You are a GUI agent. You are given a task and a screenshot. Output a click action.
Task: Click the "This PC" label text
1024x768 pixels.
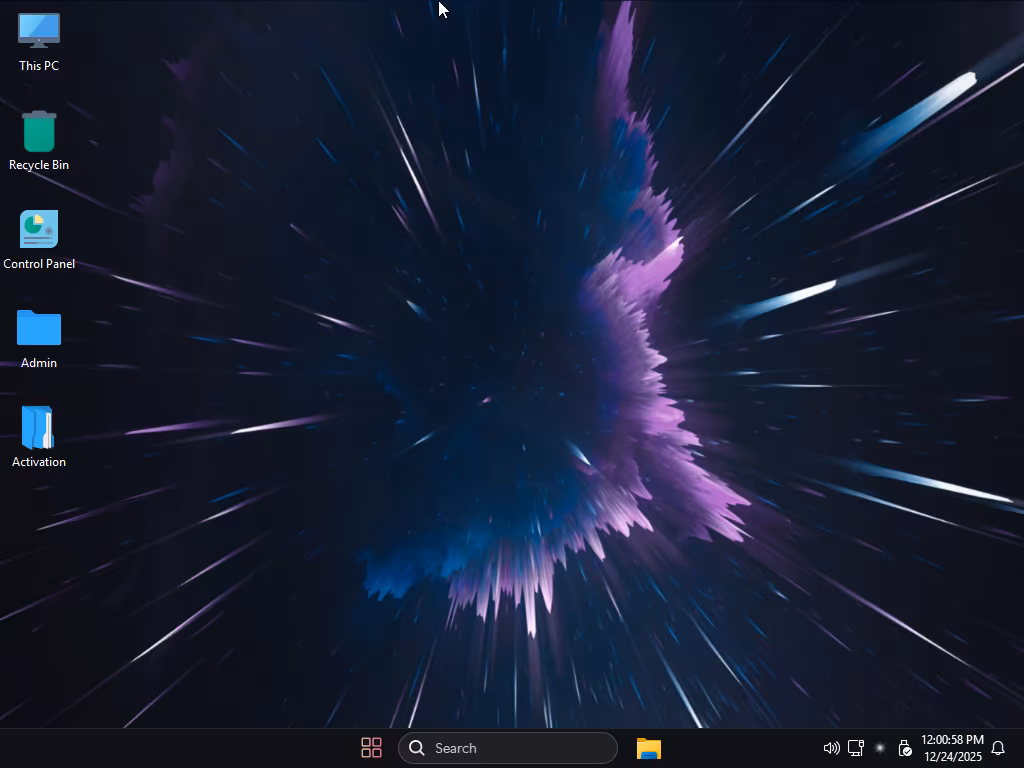tap(39, 66)
